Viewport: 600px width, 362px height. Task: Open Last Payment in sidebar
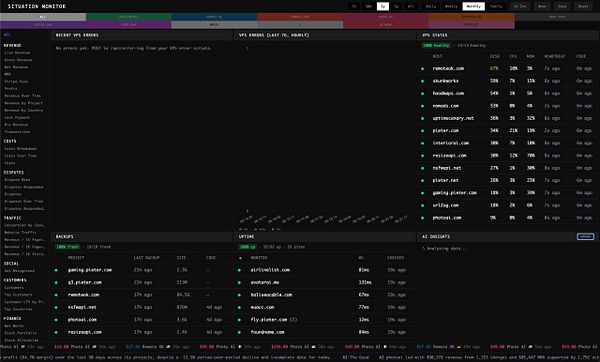pyautogui.click(x=17, y=117)
